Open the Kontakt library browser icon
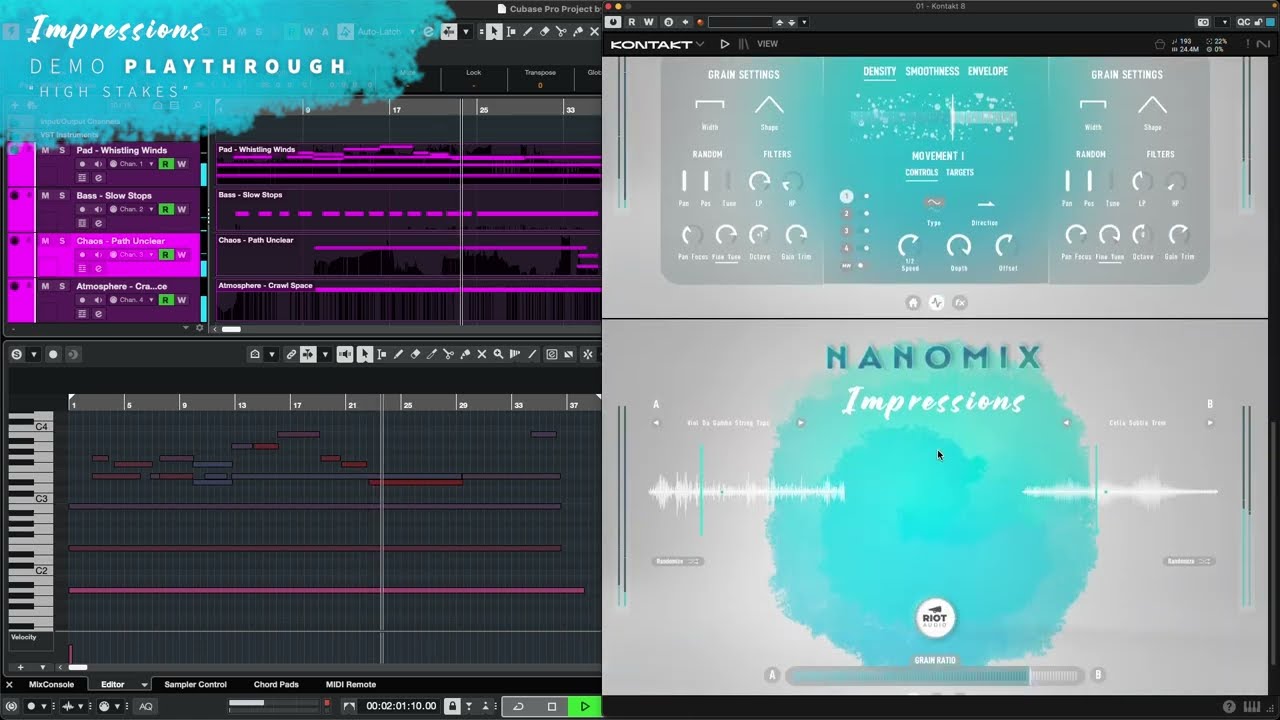This screenshot has width=1280, height=720. pos(743,44)
